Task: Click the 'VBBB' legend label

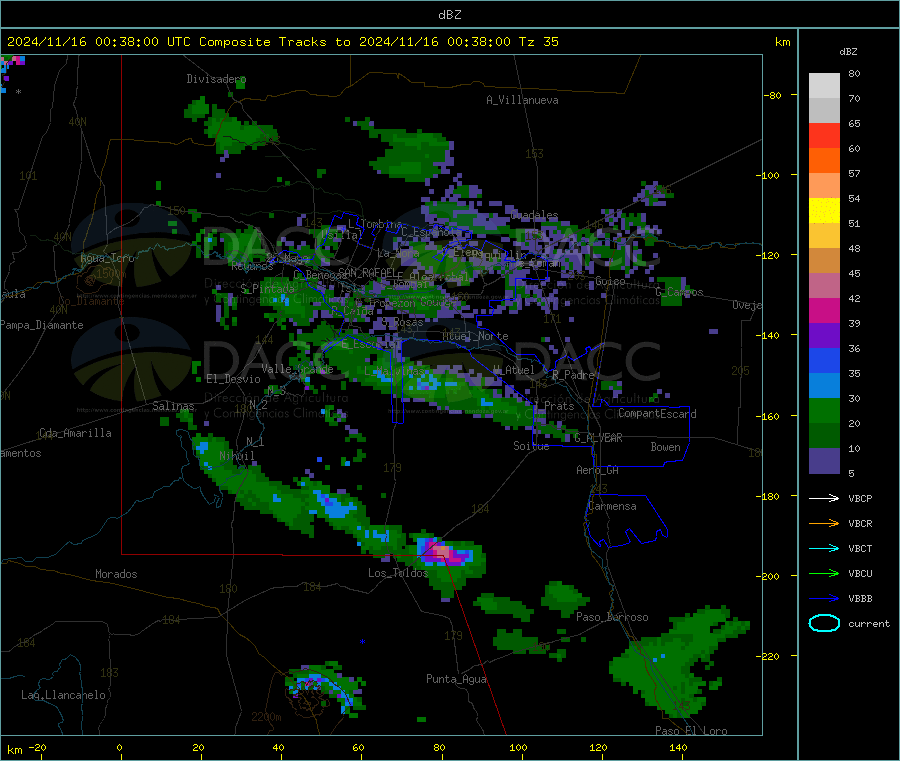Action: (x=860, y=599)
